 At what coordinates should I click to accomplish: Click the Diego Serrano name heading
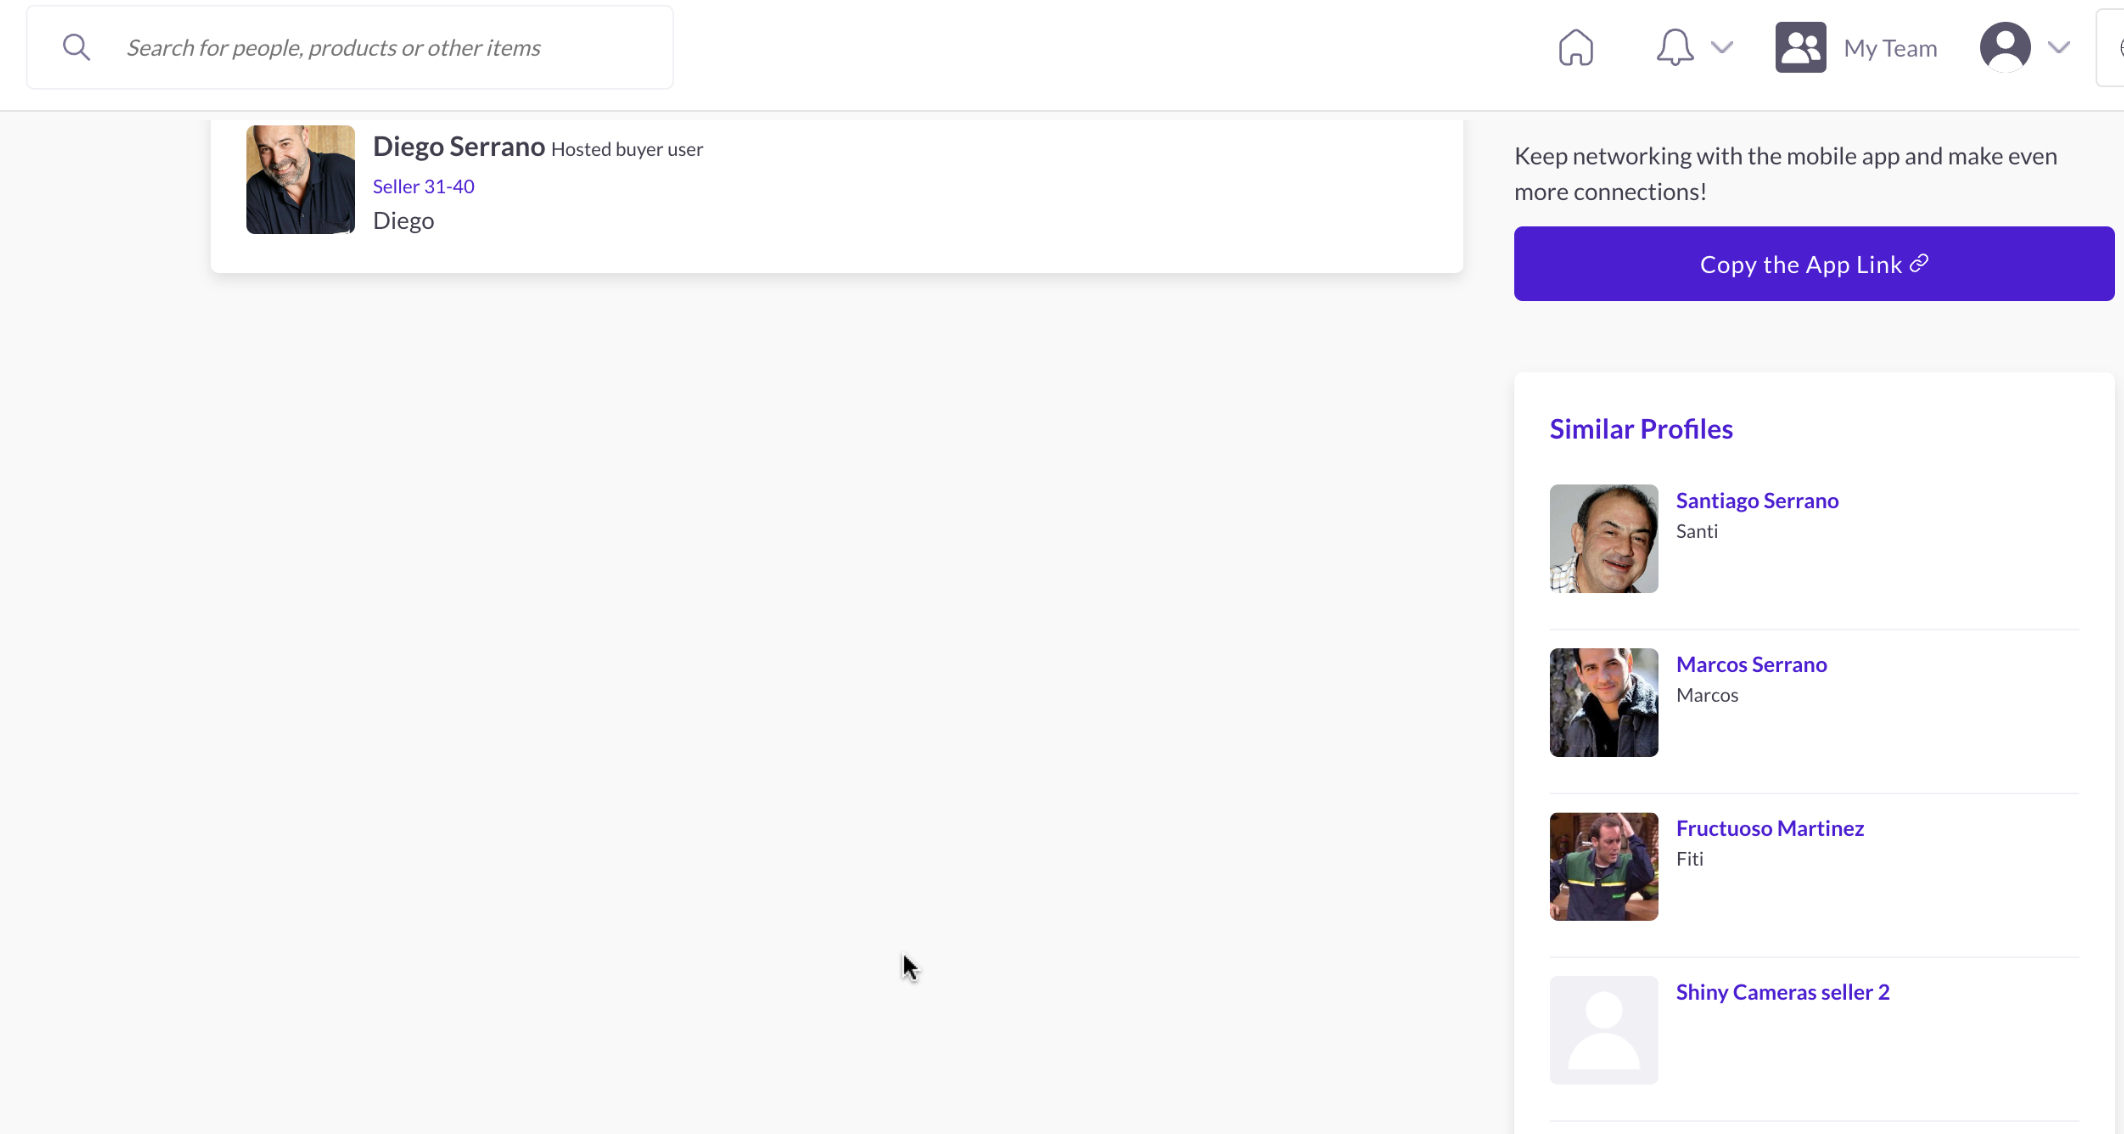click(458, 146)
